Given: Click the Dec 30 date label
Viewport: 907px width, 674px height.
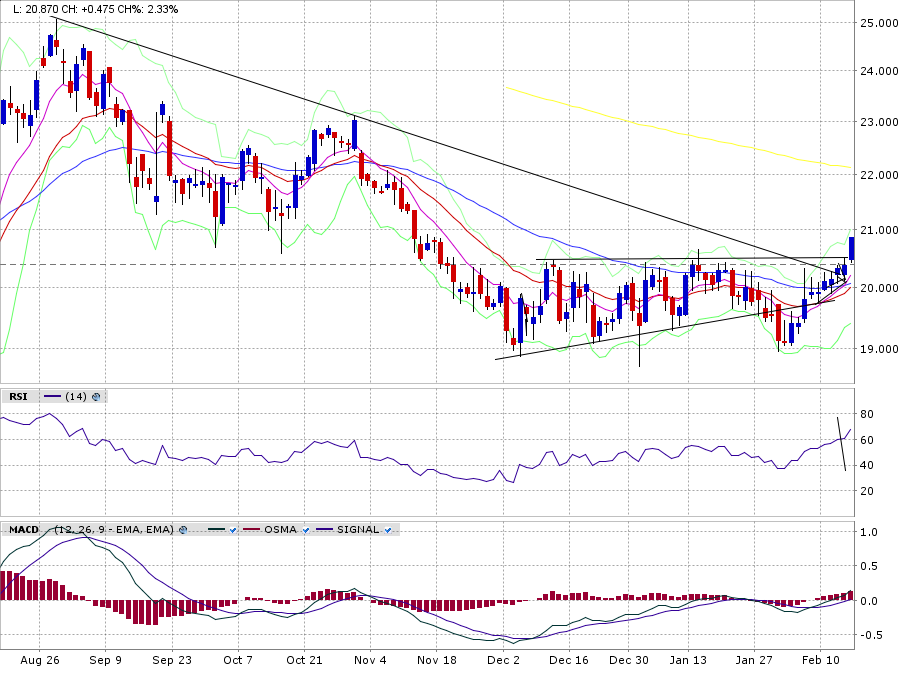Looking at the screenshot, I should (x=629, y=660).
